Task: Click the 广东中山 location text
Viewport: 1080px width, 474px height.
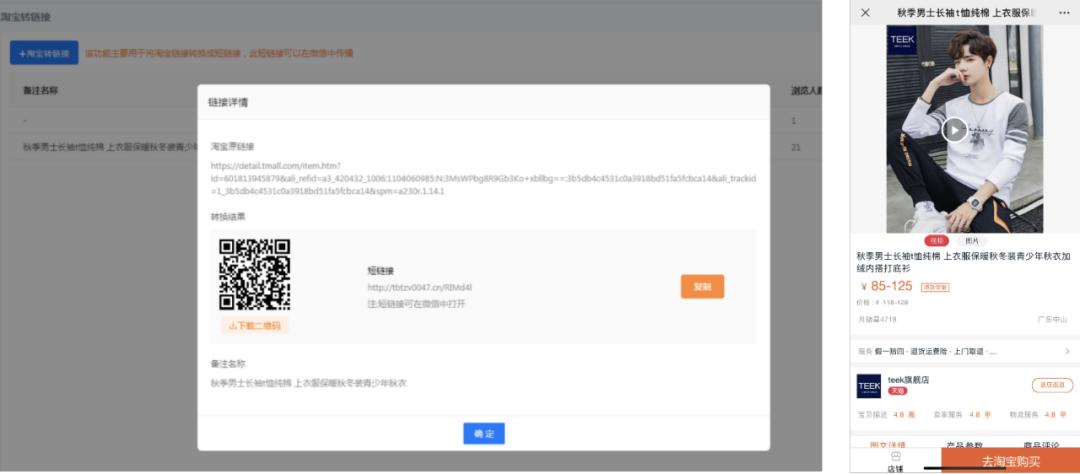Action: (1054, 320)
